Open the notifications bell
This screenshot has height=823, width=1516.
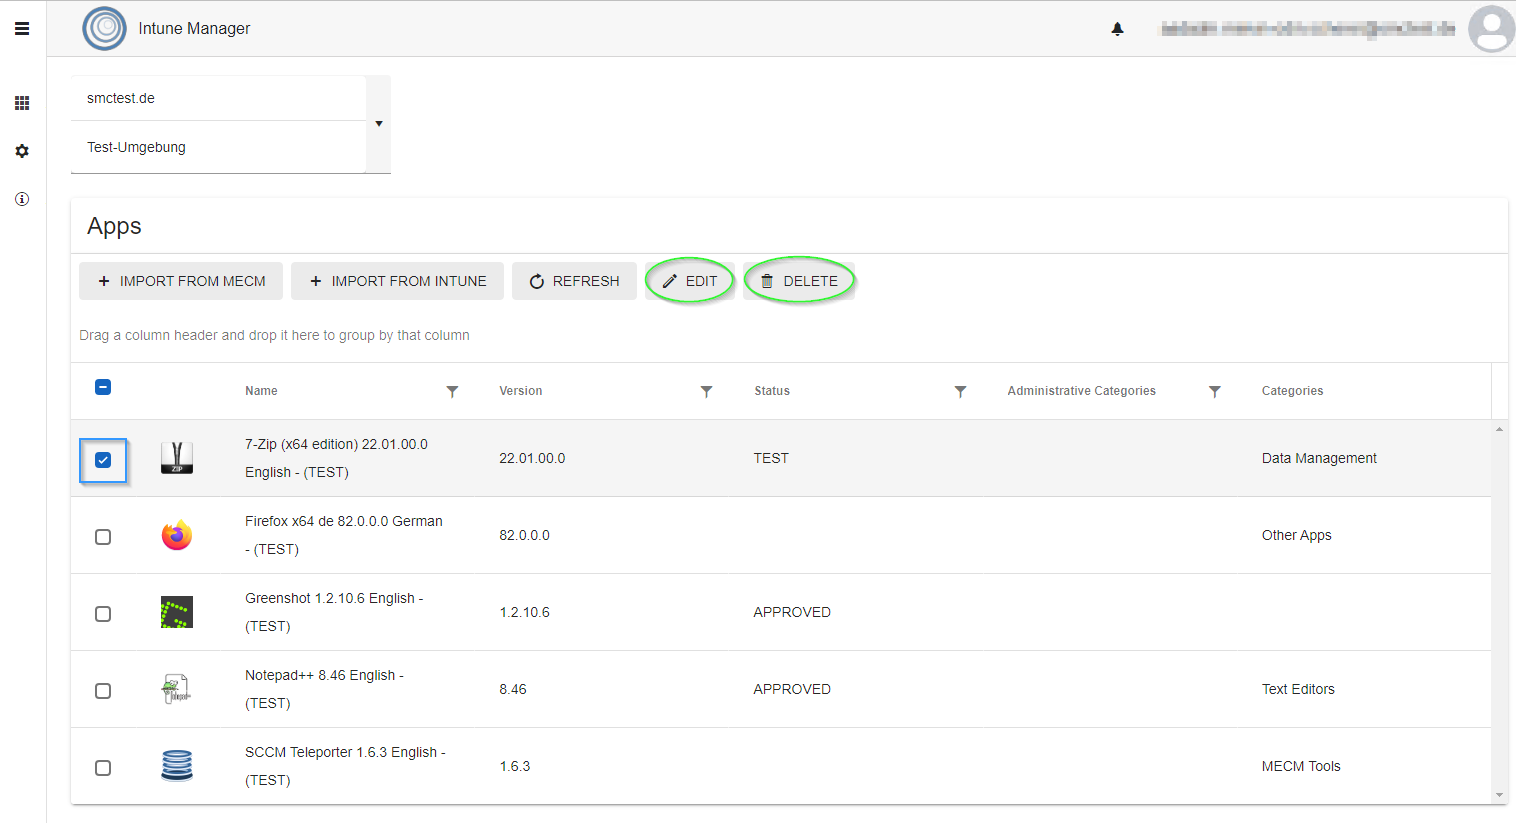pos(1118,29)
